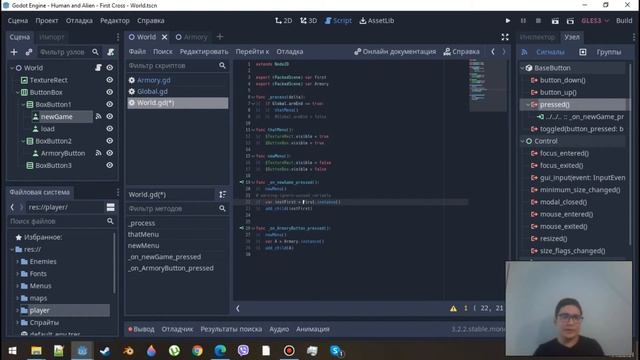Viewport: 640px width, 360px height.
Task: Add a new node with plus icon
Action: pos(14,52)
